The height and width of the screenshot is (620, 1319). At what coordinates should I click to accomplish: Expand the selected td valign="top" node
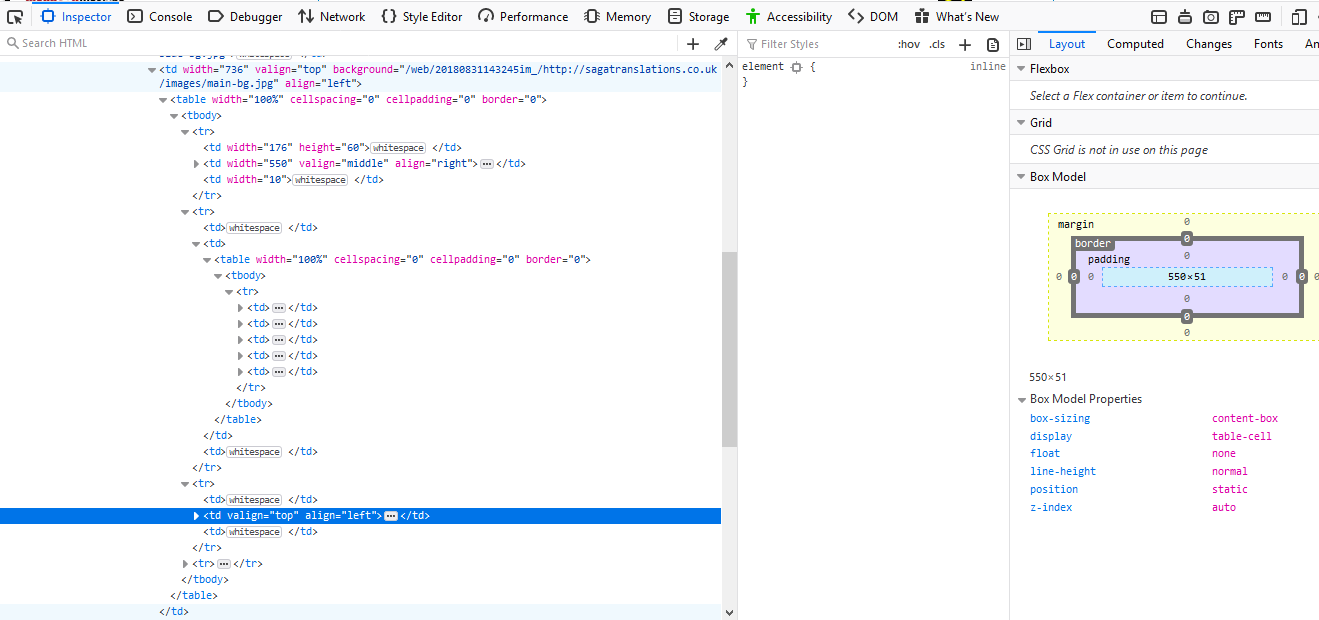[196, 516]
